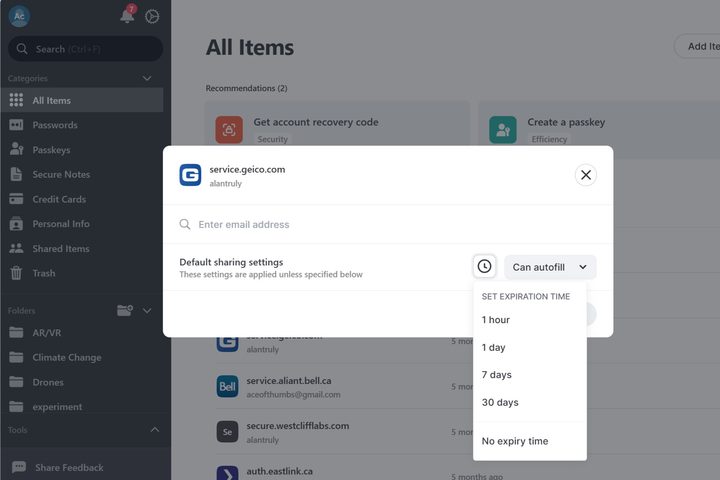This screenshot has width=720, height=480.
Task: Close the sharing dialog
Action: (x=586, y=175)
